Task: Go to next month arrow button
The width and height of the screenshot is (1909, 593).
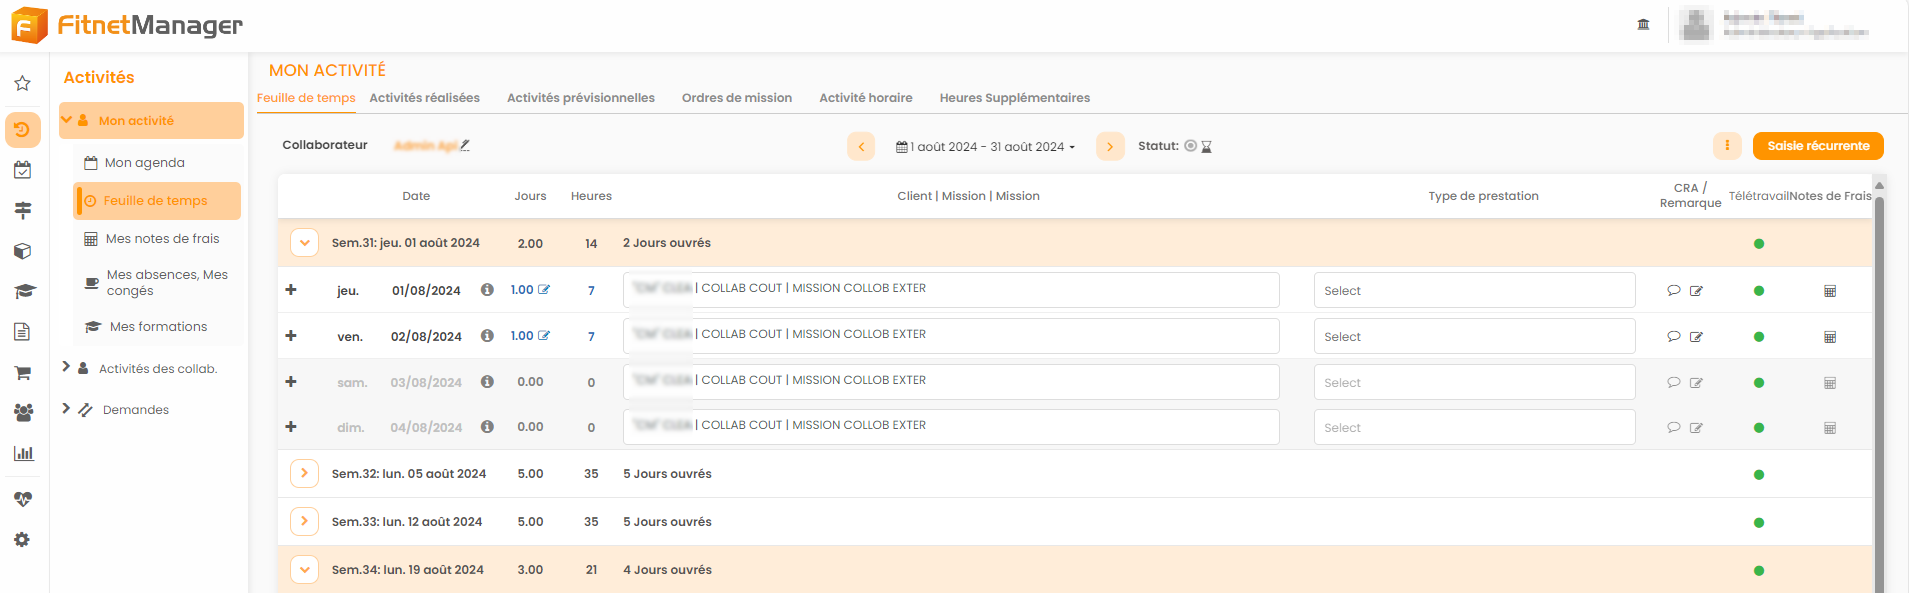Action: [1110, 146]
